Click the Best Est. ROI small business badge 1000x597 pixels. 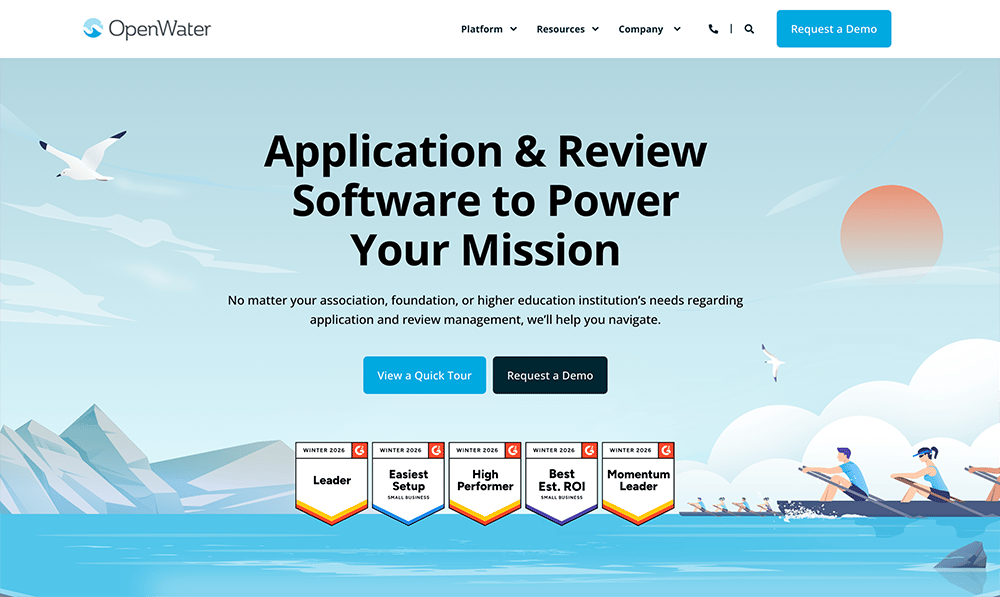pos(561,483)
